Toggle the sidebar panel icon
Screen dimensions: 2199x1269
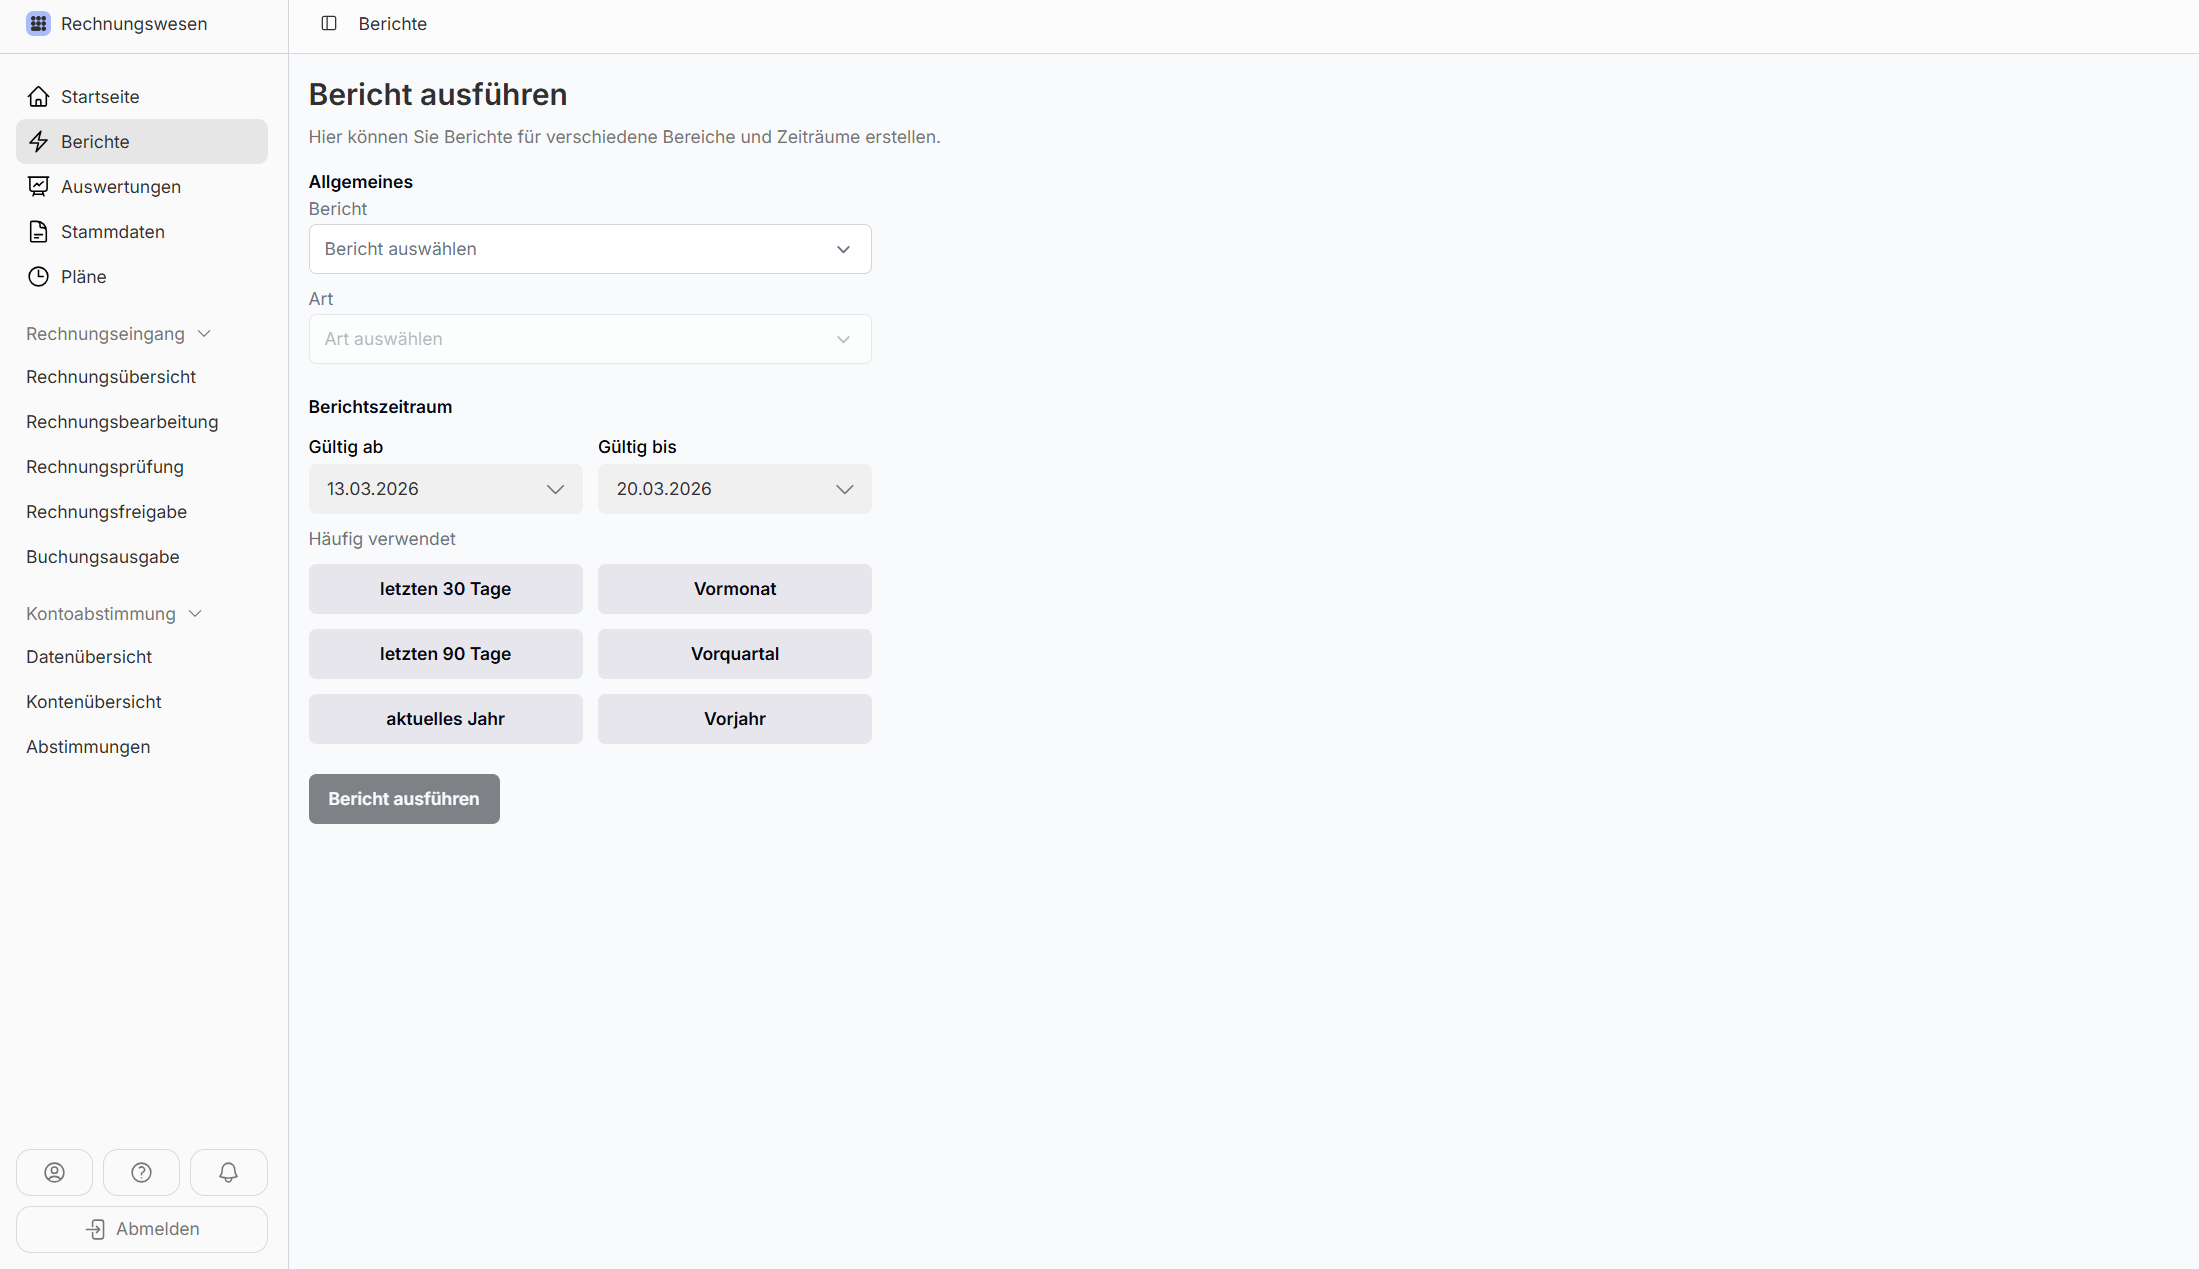329,24
